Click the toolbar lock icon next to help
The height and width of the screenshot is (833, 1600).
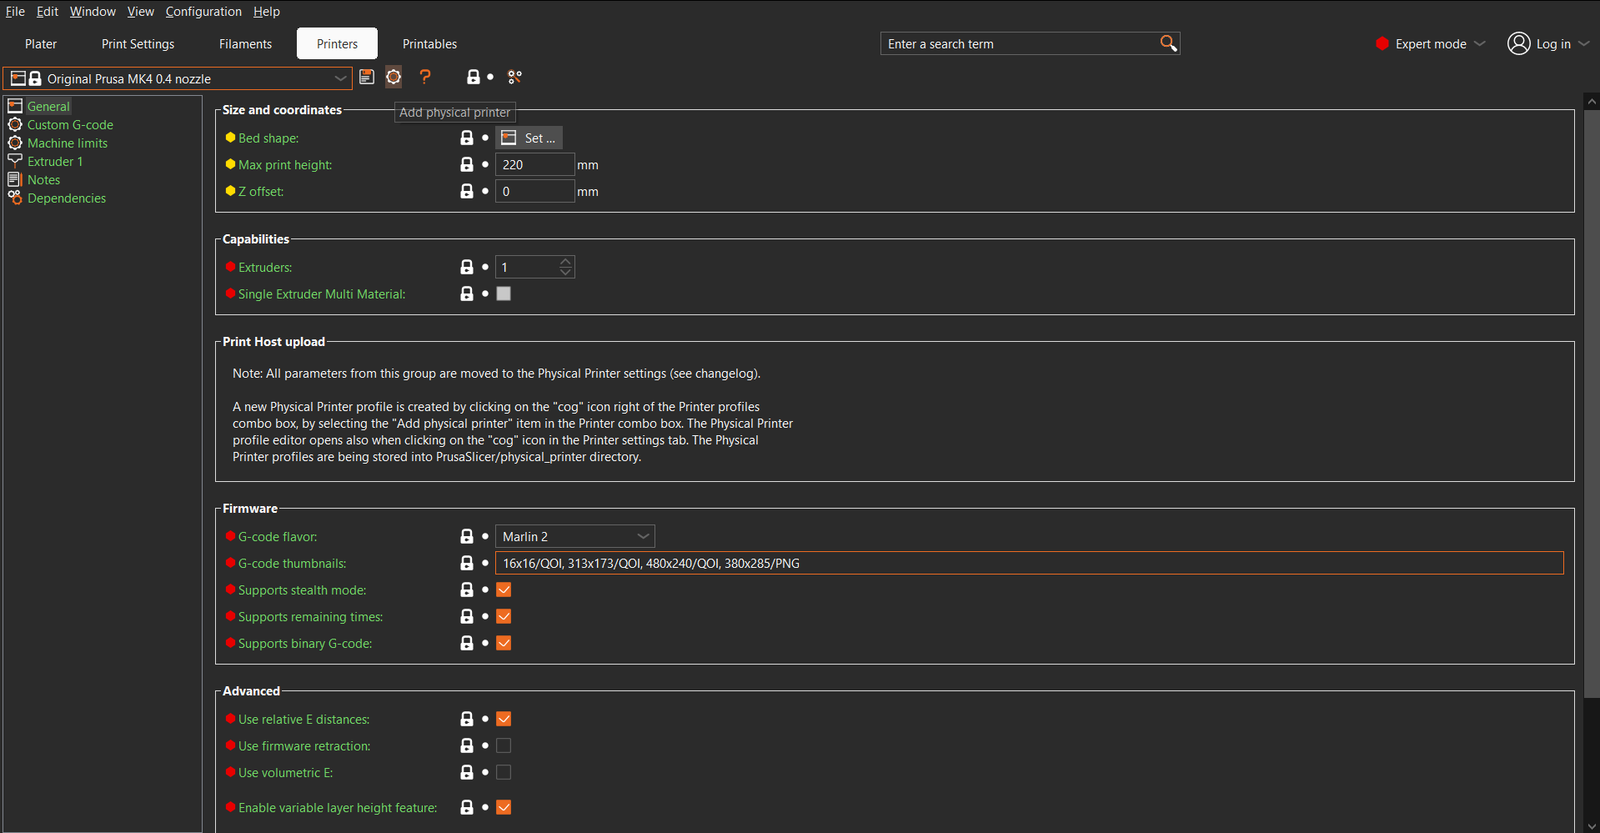pos(474,77)
